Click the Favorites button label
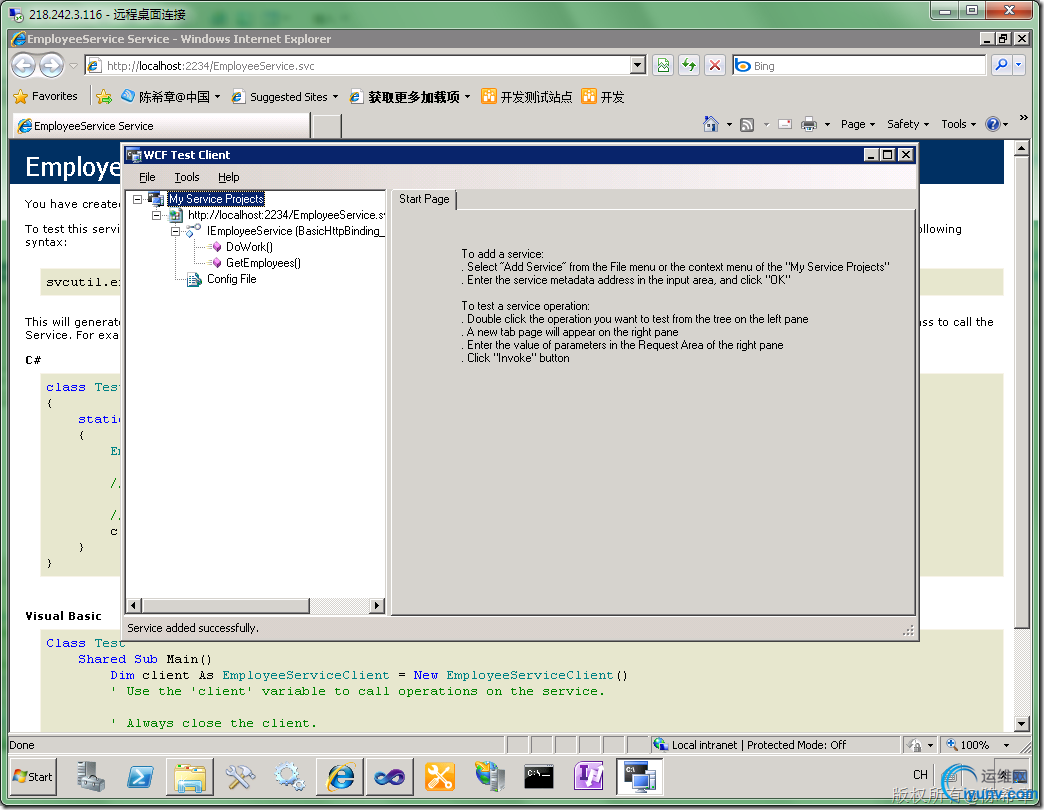 point(55,97)
